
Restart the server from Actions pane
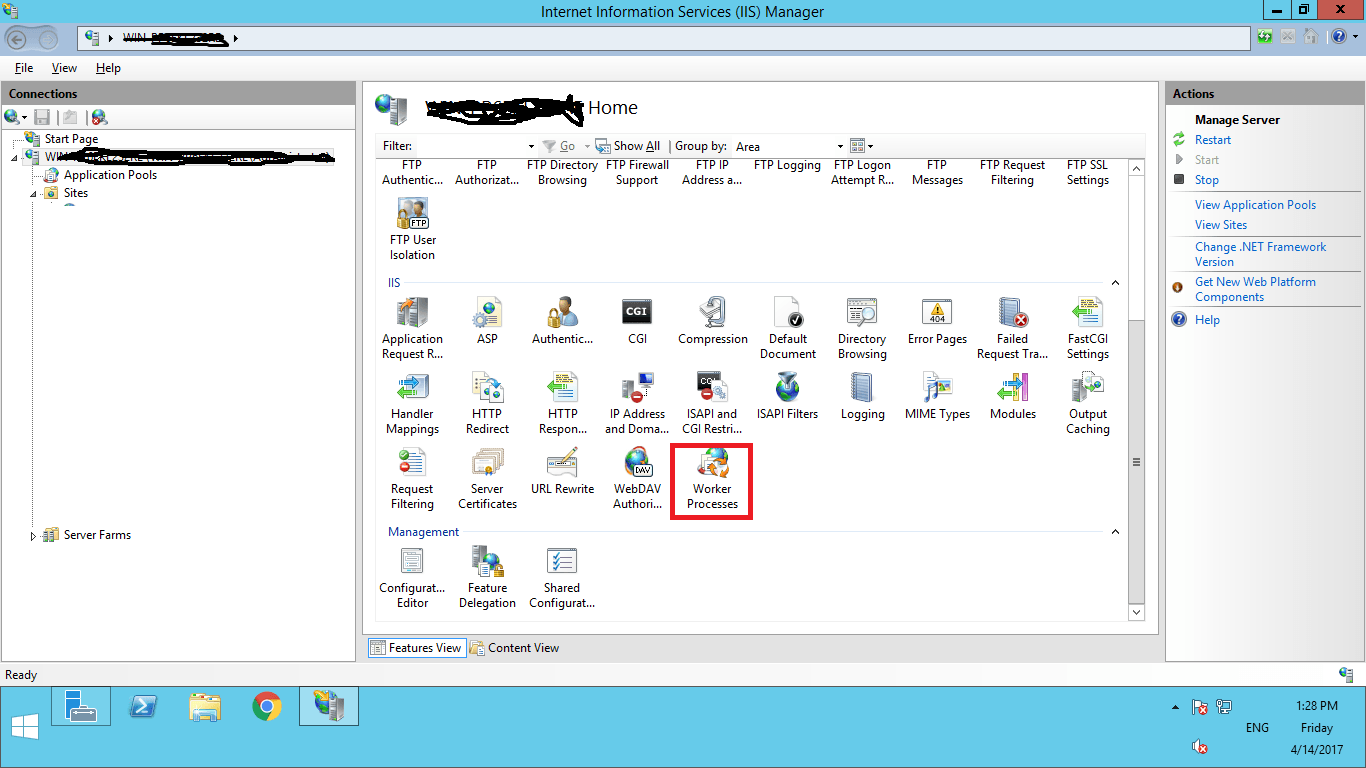tap(1213, 140)
